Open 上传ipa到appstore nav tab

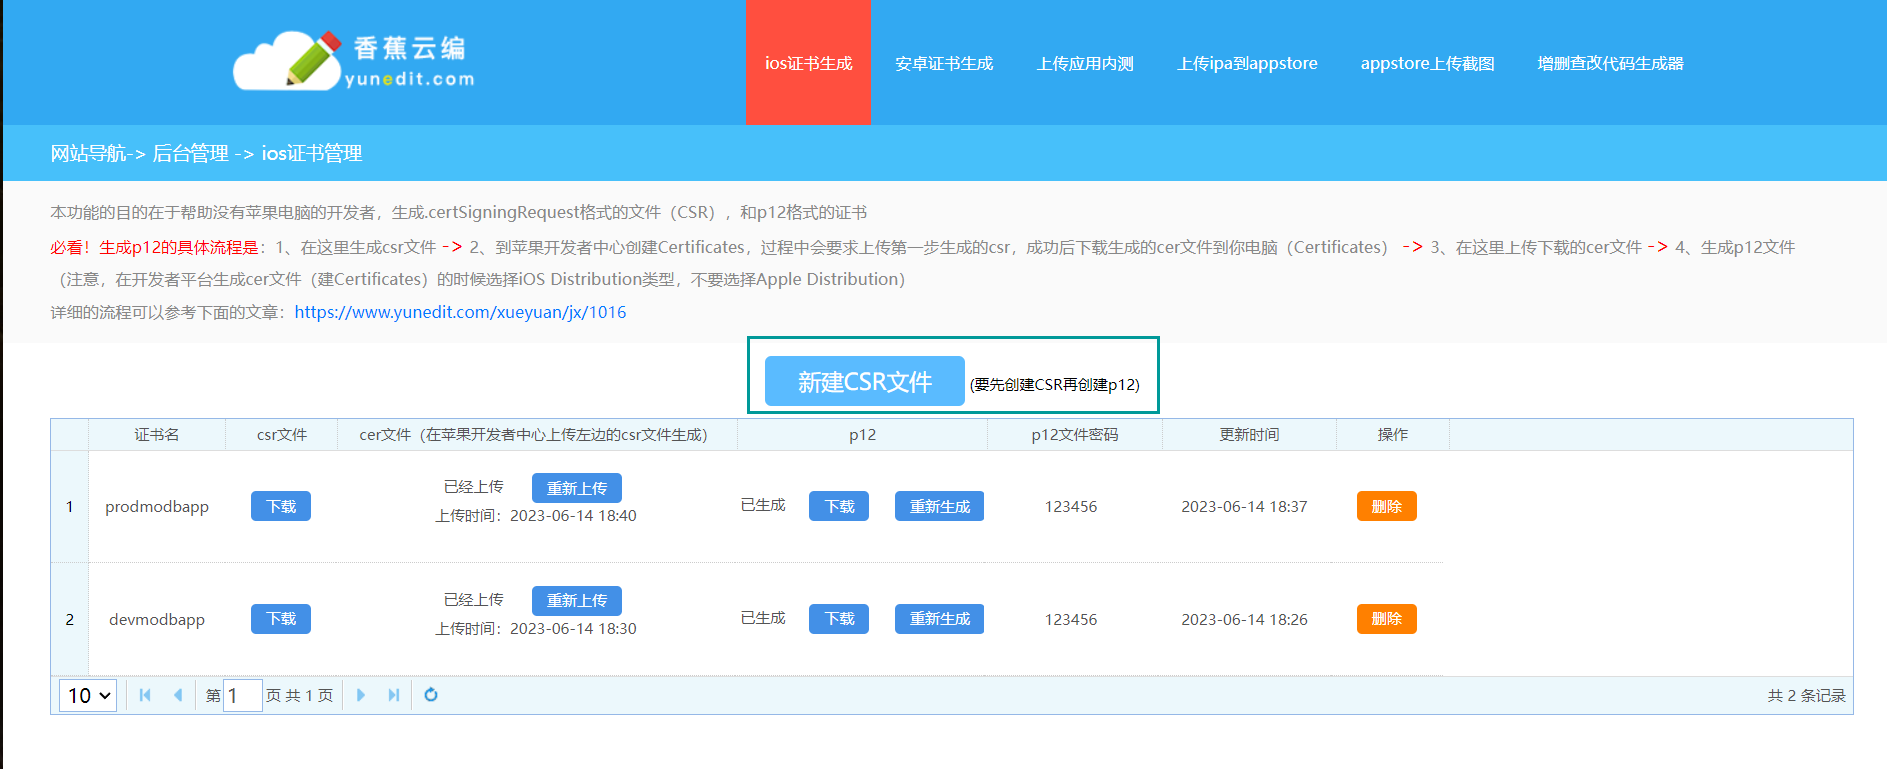point(1247,63)
